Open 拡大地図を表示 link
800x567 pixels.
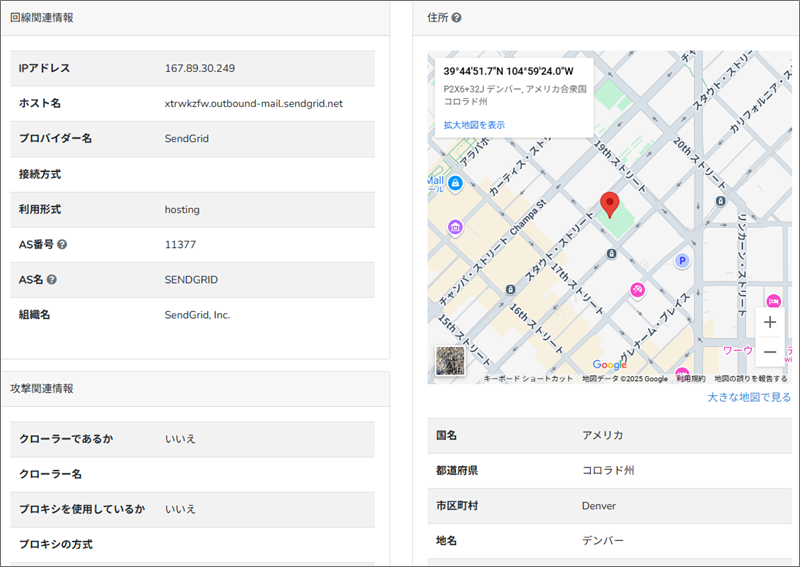[474, 125]
